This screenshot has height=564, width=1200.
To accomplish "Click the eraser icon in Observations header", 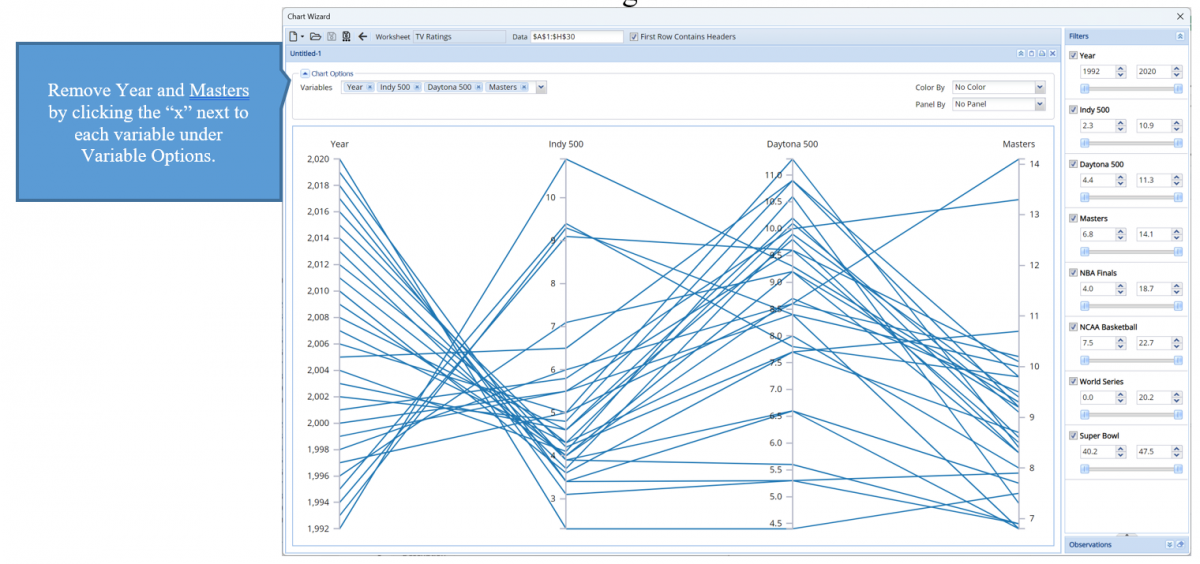I will 1181,545.
